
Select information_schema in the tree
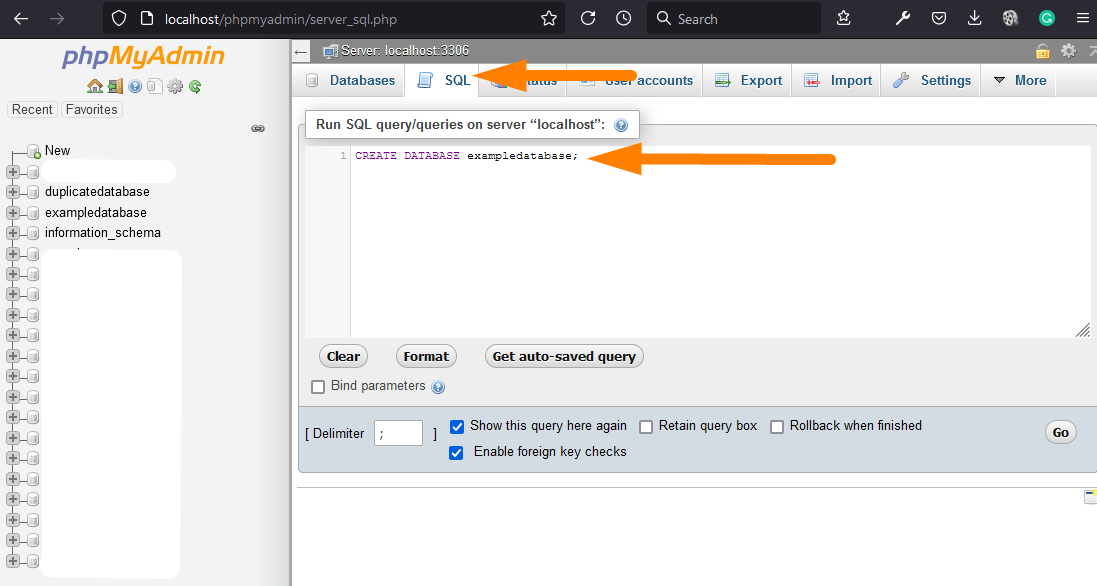[103, 233]
